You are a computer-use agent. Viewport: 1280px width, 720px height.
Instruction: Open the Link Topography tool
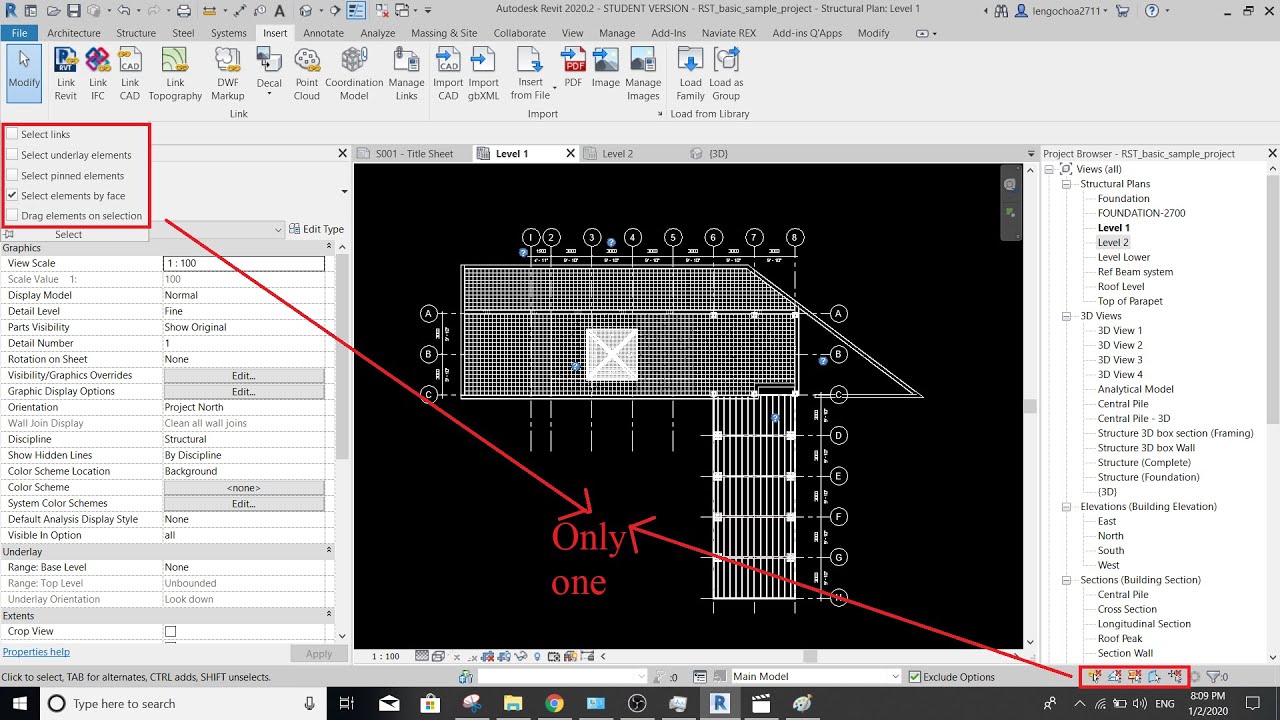click(x=175, y=73)
